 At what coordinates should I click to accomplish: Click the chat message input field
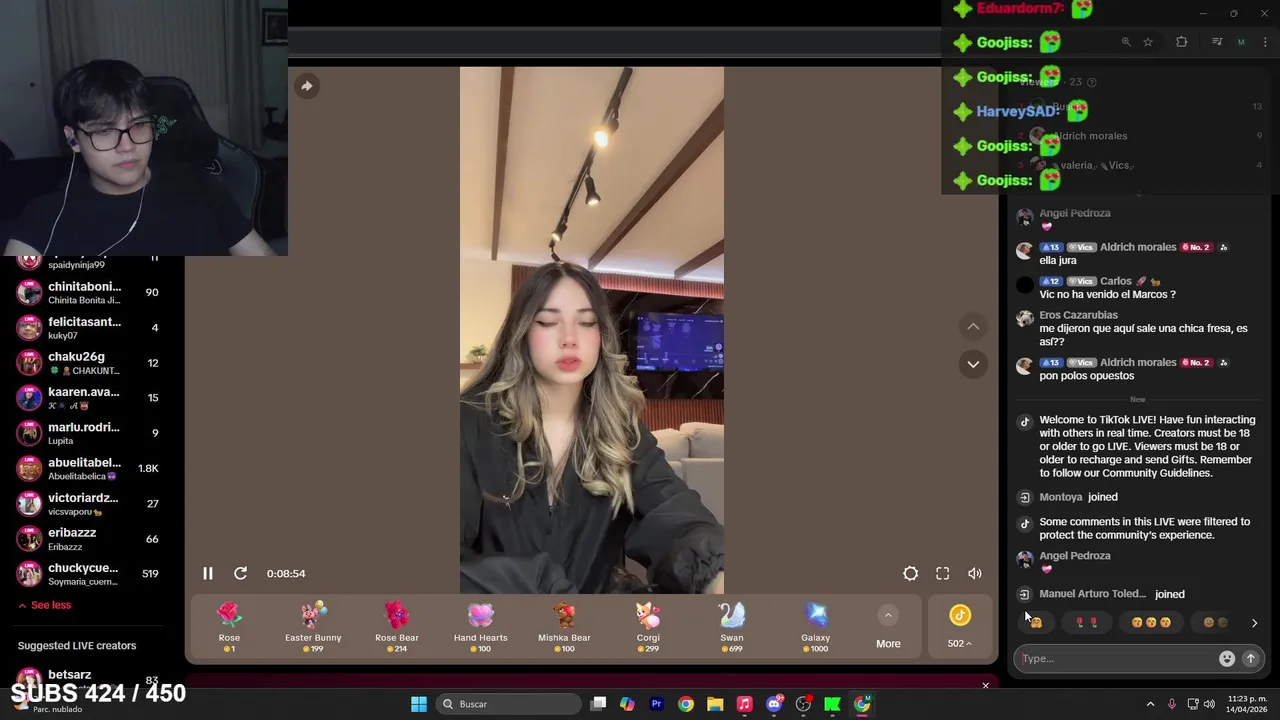click(x=1115, y=659)
